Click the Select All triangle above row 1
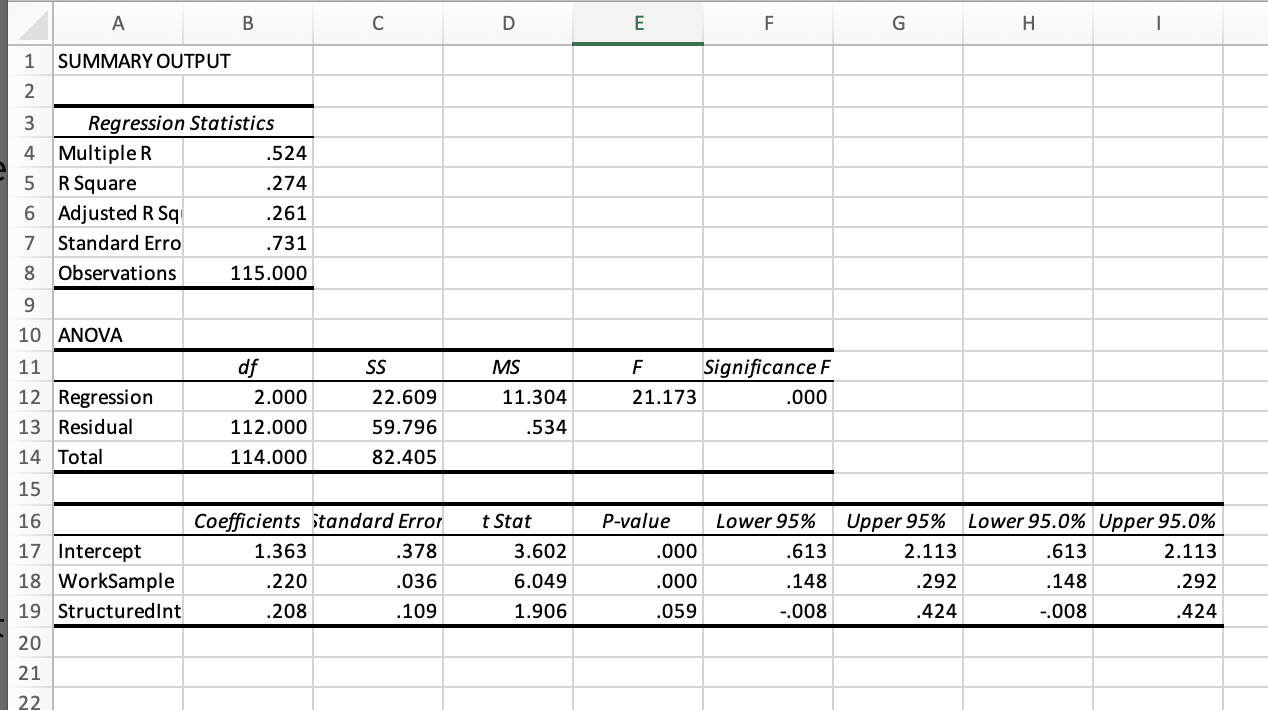Image resolution: width=1268 pixels, height=710 pixels. click(x=30, y=22)
